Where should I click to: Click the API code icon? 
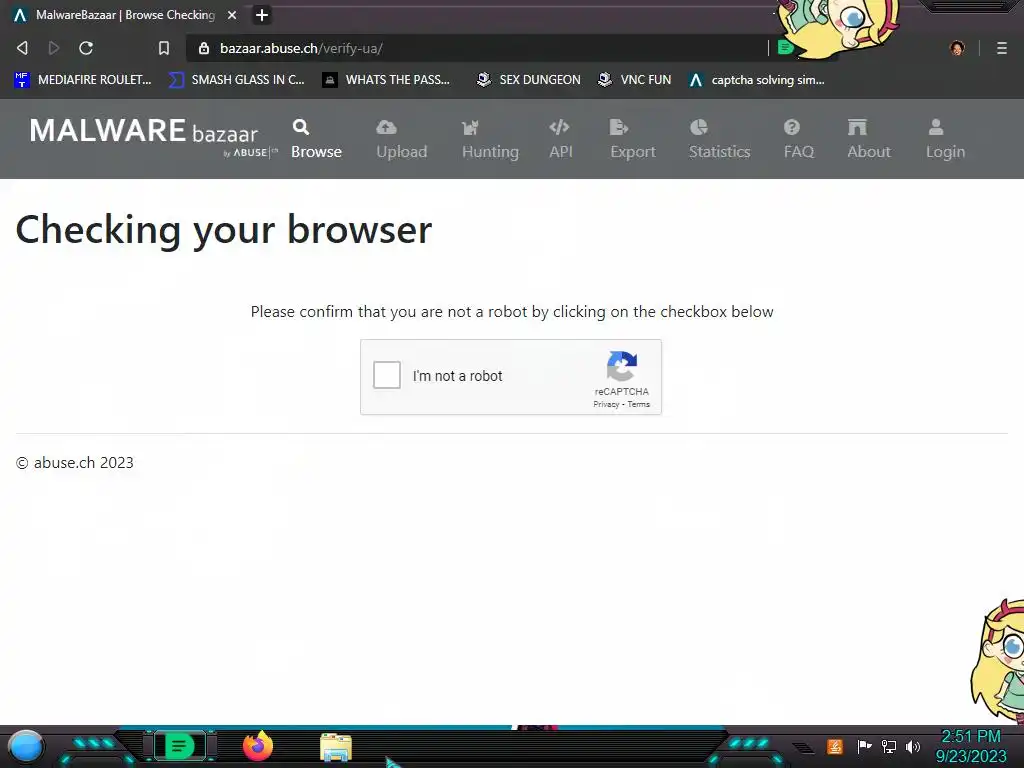point(560,127)
